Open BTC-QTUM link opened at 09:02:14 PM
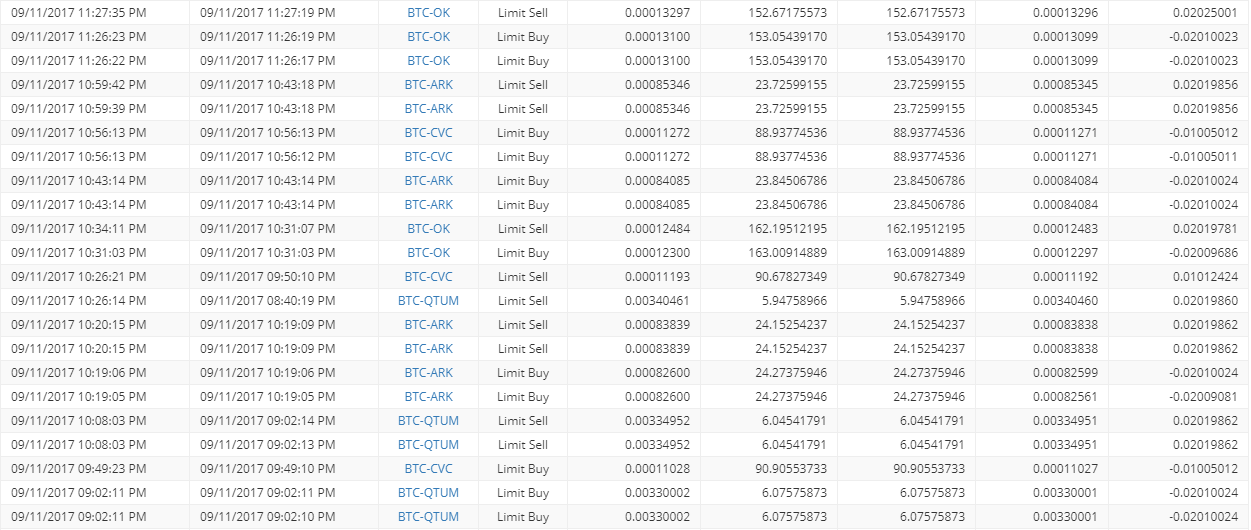This screenshot has height=530, width=1251. click(428, 421)
